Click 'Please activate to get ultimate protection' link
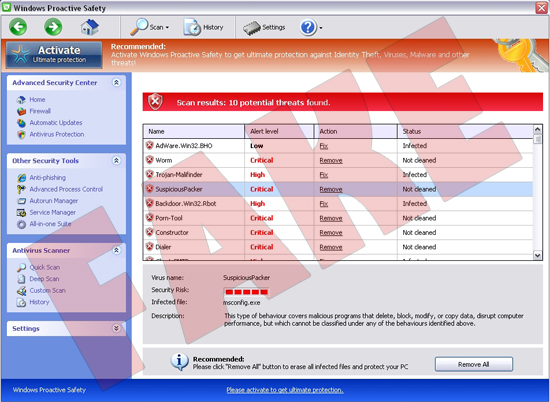Viewport: 550px width, 402px height. coord(285,390)
